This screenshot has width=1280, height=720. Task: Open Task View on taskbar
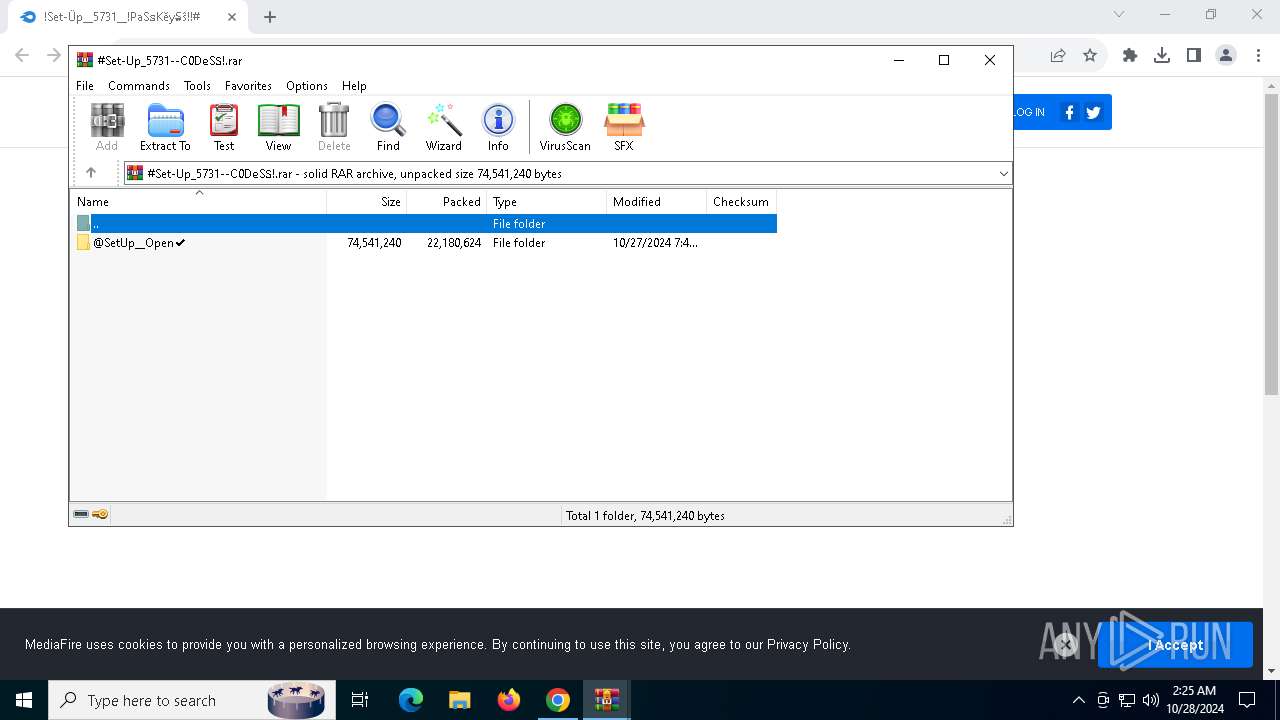click(x=360, y=700)
